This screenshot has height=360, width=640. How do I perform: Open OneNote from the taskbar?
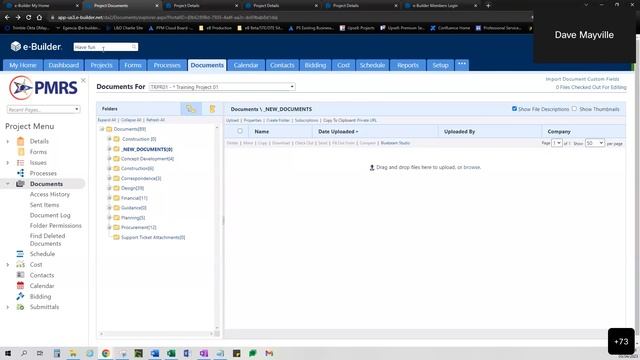pyautogui.click(x=204, y=353)
